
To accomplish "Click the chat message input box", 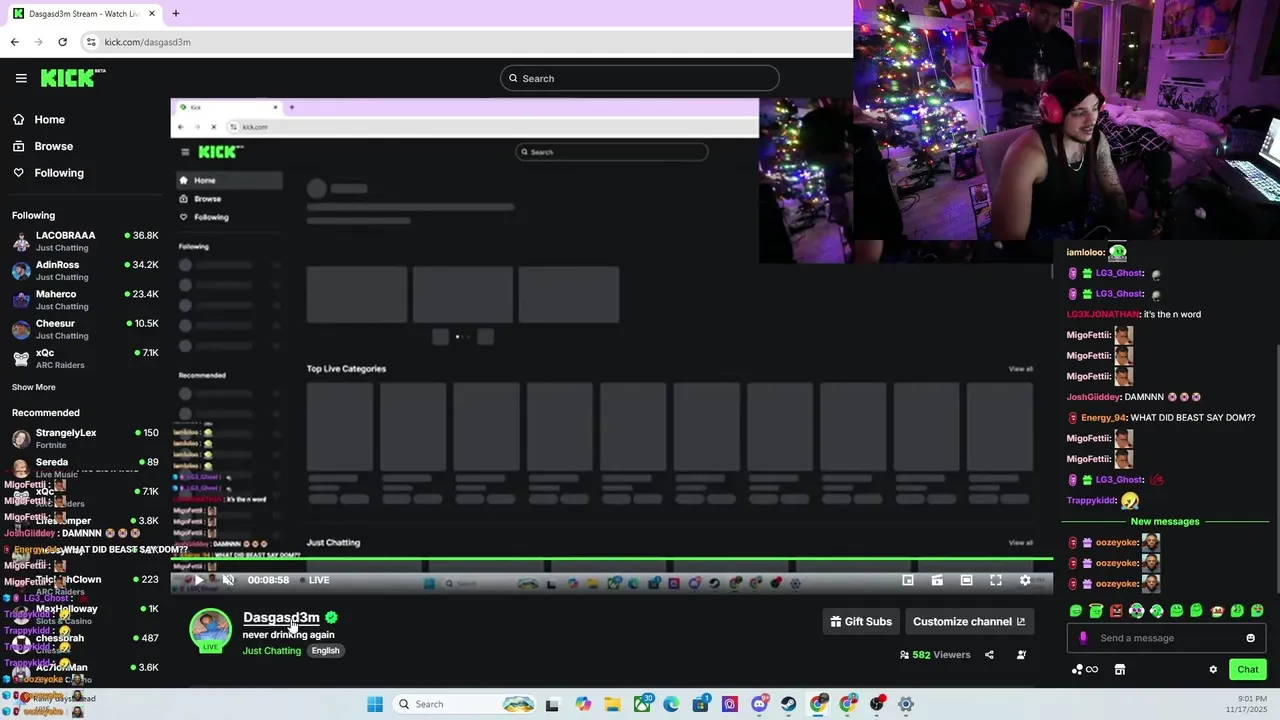I will tap(1166, 638).
